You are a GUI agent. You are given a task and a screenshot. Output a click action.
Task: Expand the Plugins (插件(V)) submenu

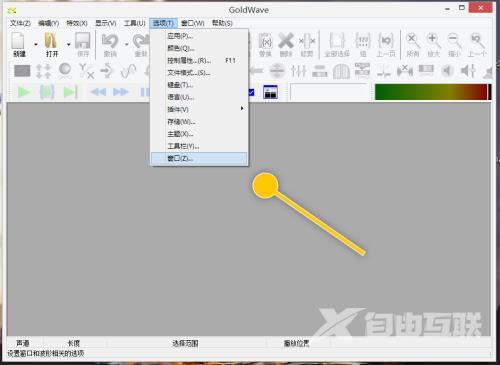[199, 109]
